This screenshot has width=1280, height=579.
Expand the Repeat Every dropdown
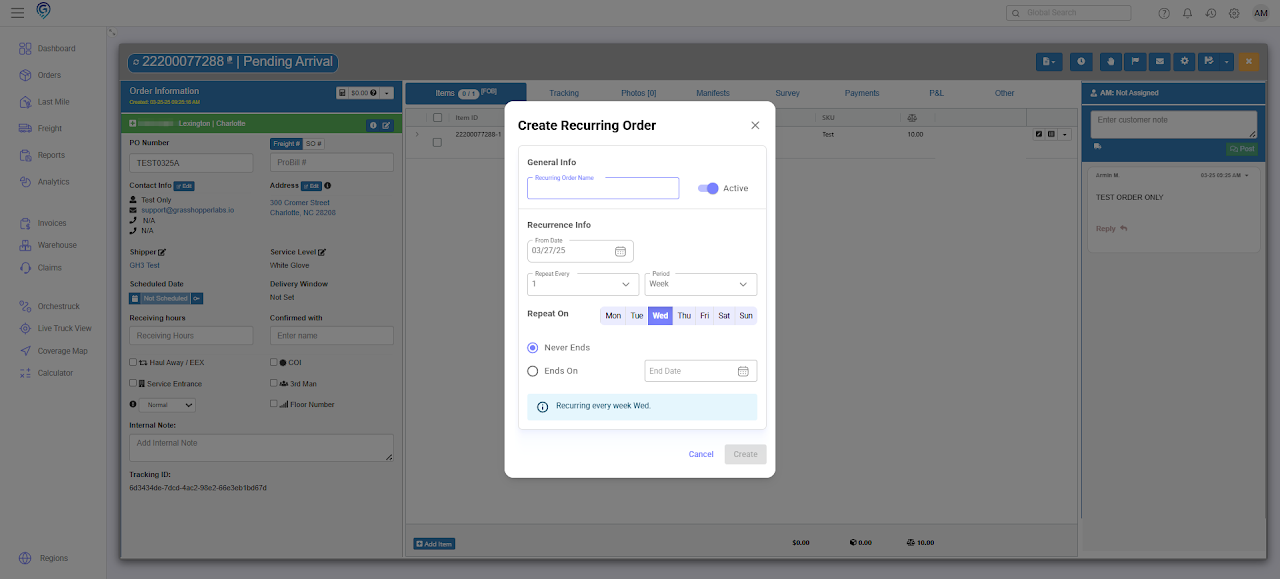(583, 284)
